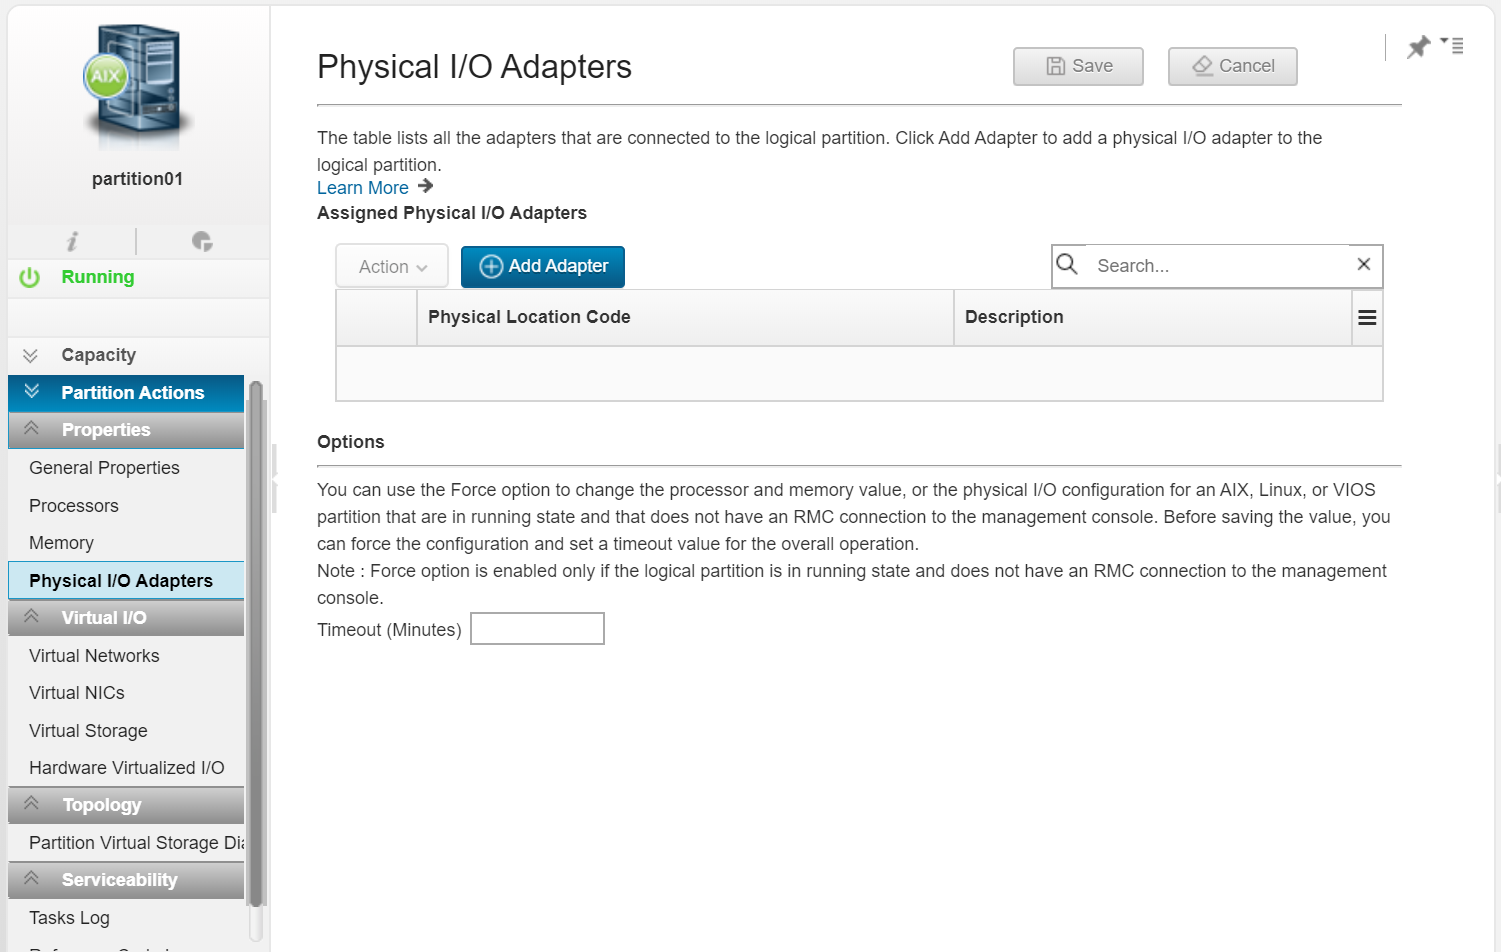The height and width of the screenshot is (952, 1501).
Task: Open the table column settings menu icon
Action: (x=1367, y=317)
